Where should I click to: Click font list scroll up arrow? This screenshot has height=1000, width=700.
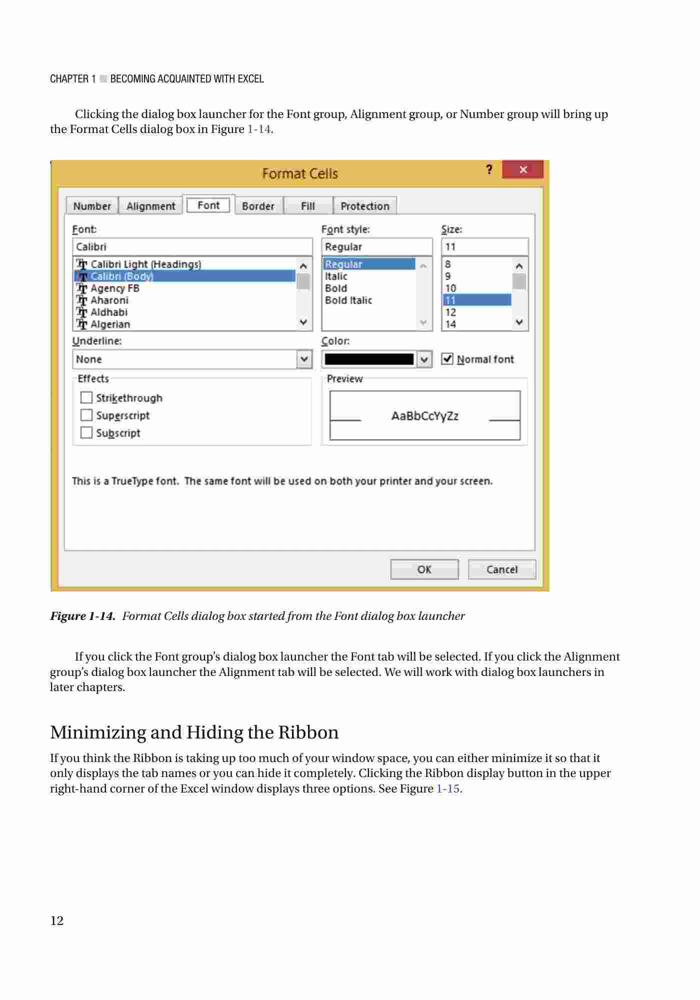click(x=303, y=265)
